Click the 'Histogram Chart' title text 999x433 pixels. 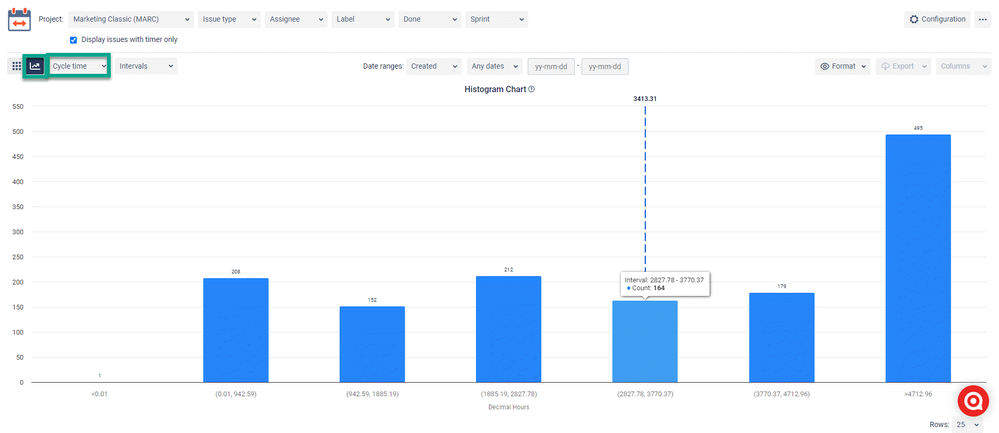(495, 90)
